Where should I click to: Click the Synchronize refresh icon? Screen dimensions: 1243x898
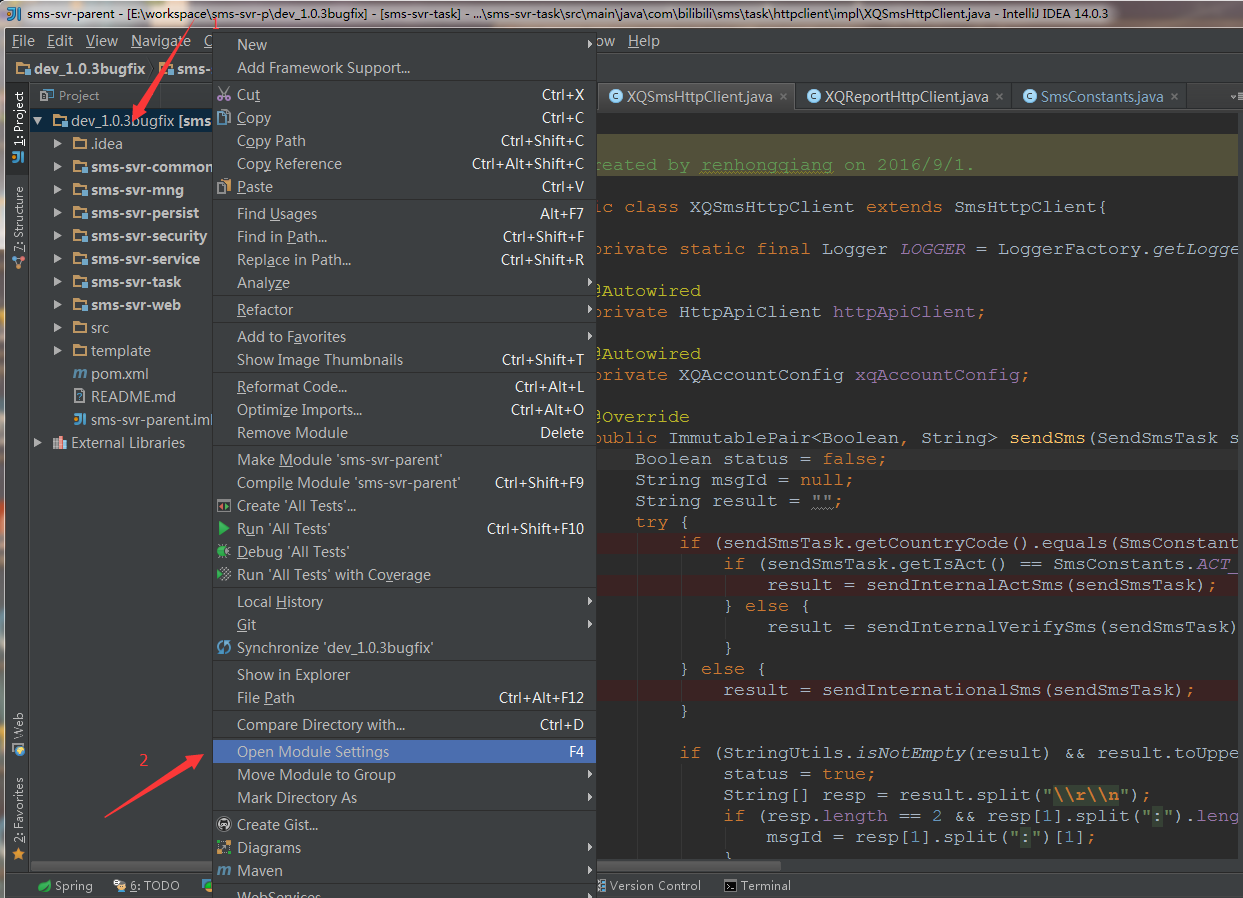coord(224,647)
